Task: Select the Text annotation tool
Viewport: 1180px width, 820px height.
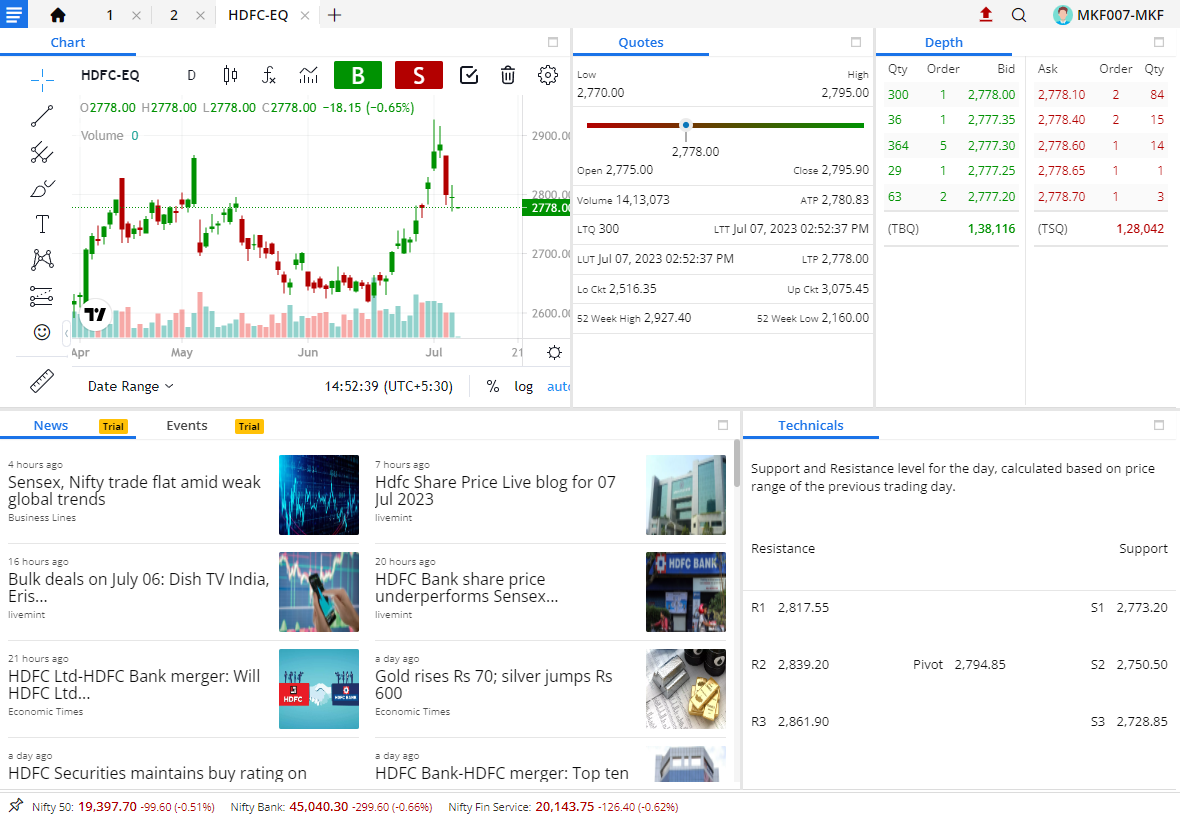Action: pyautogui.click(x=42, y=224)
